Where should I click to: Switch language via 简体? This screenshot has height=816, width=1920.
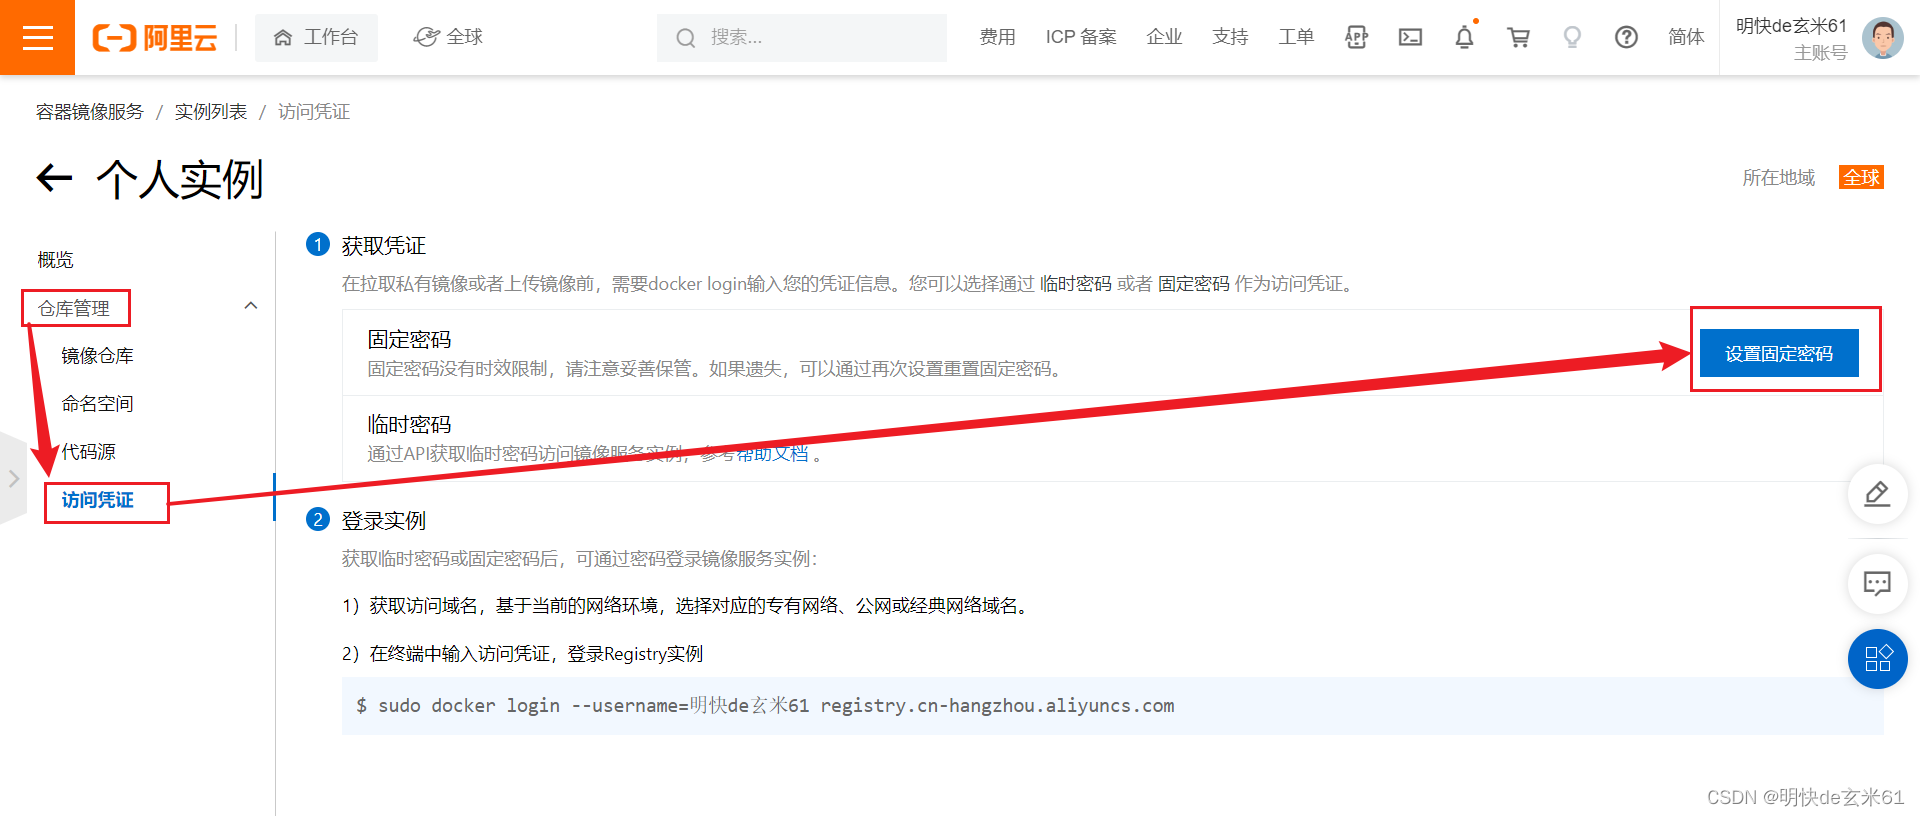click(1686, 37)
